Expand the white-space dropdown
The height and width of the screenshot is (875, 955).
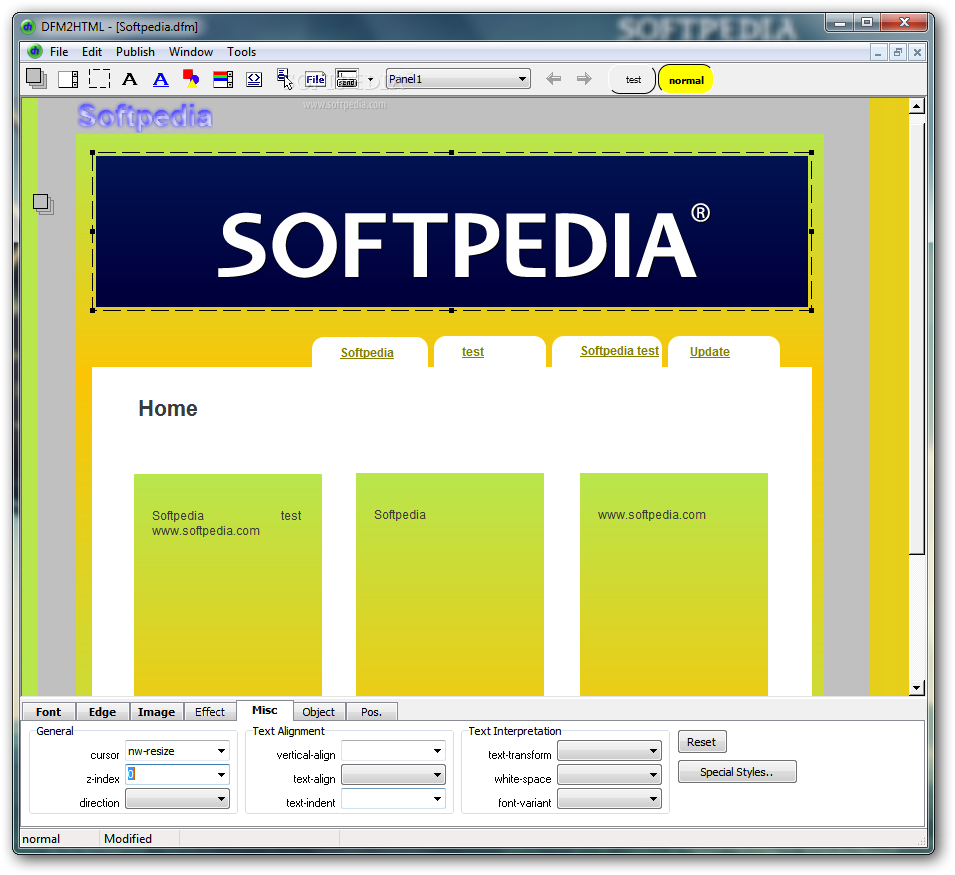(x=653, y=775)
